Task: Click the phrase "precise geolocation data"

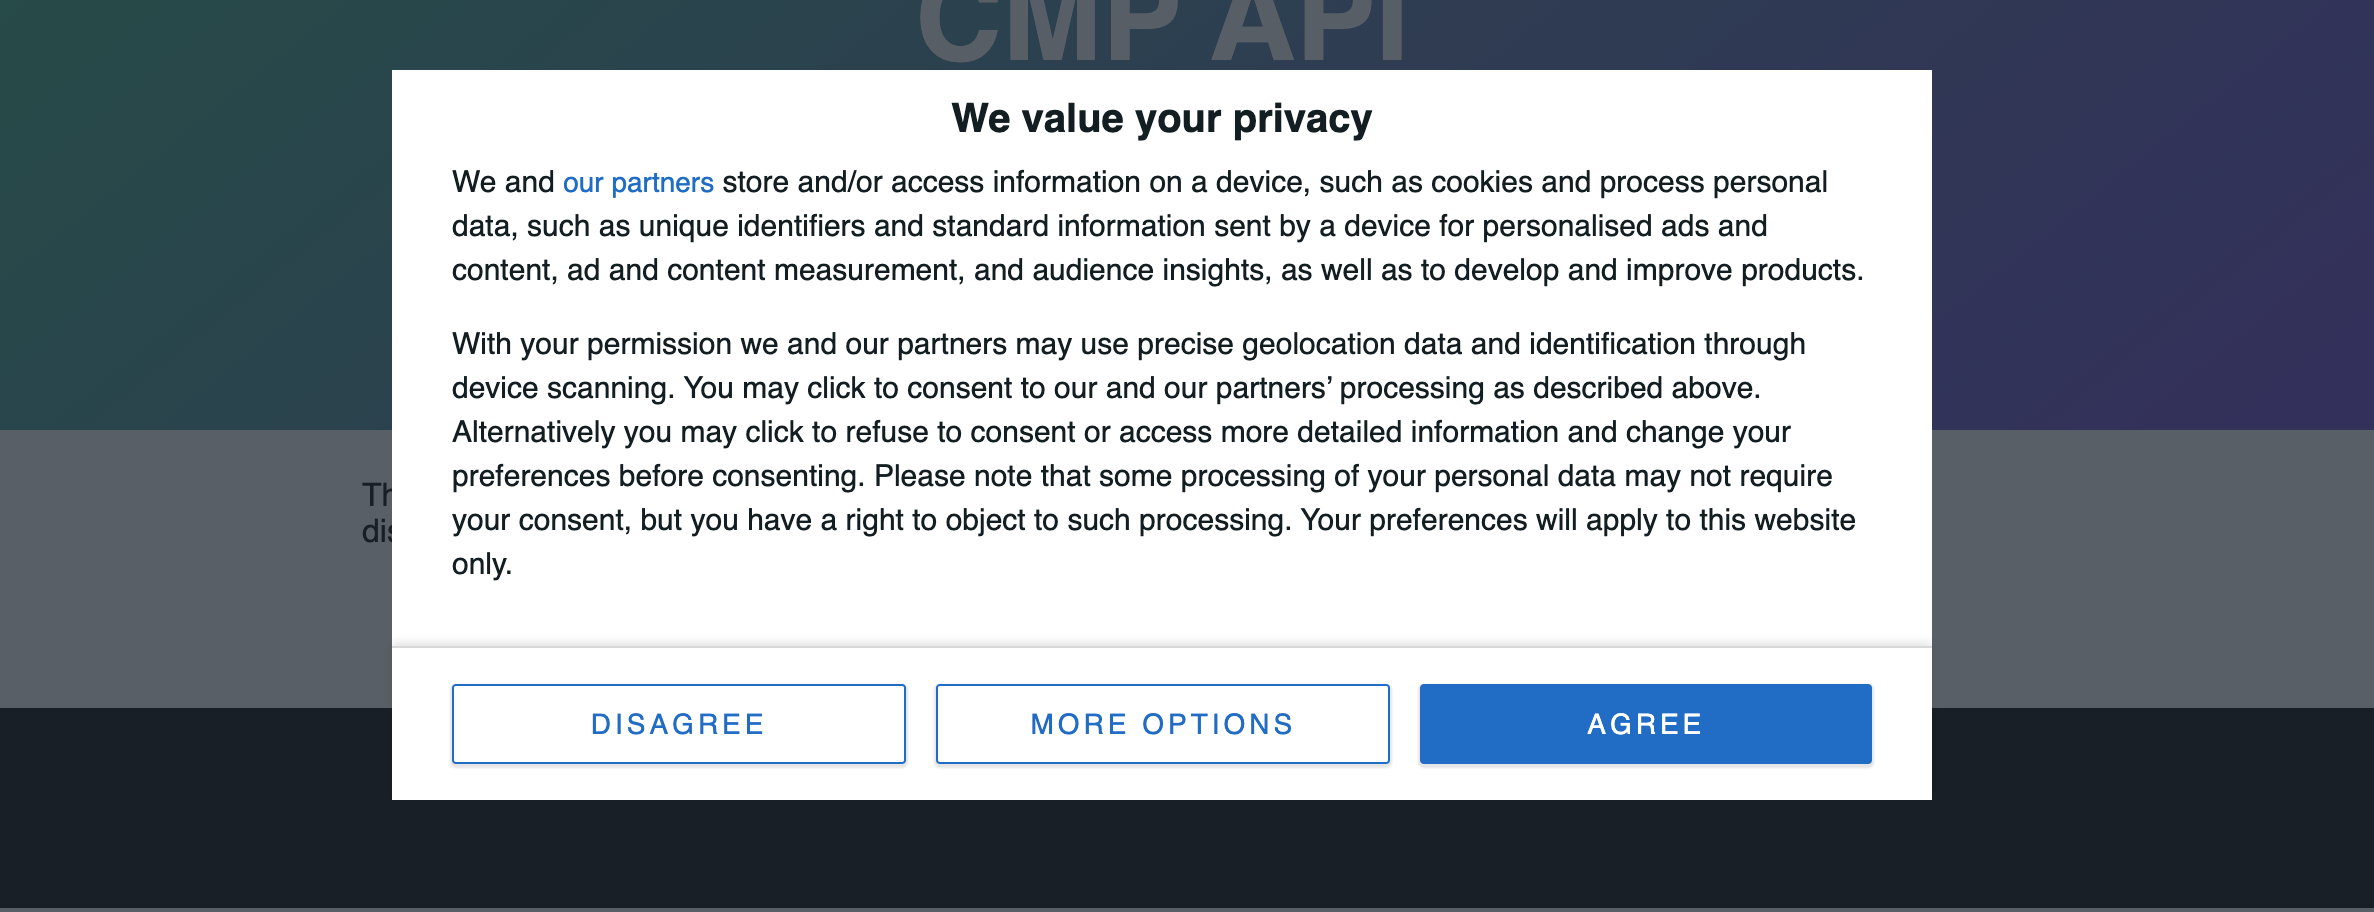Action: click(1299, 345)
